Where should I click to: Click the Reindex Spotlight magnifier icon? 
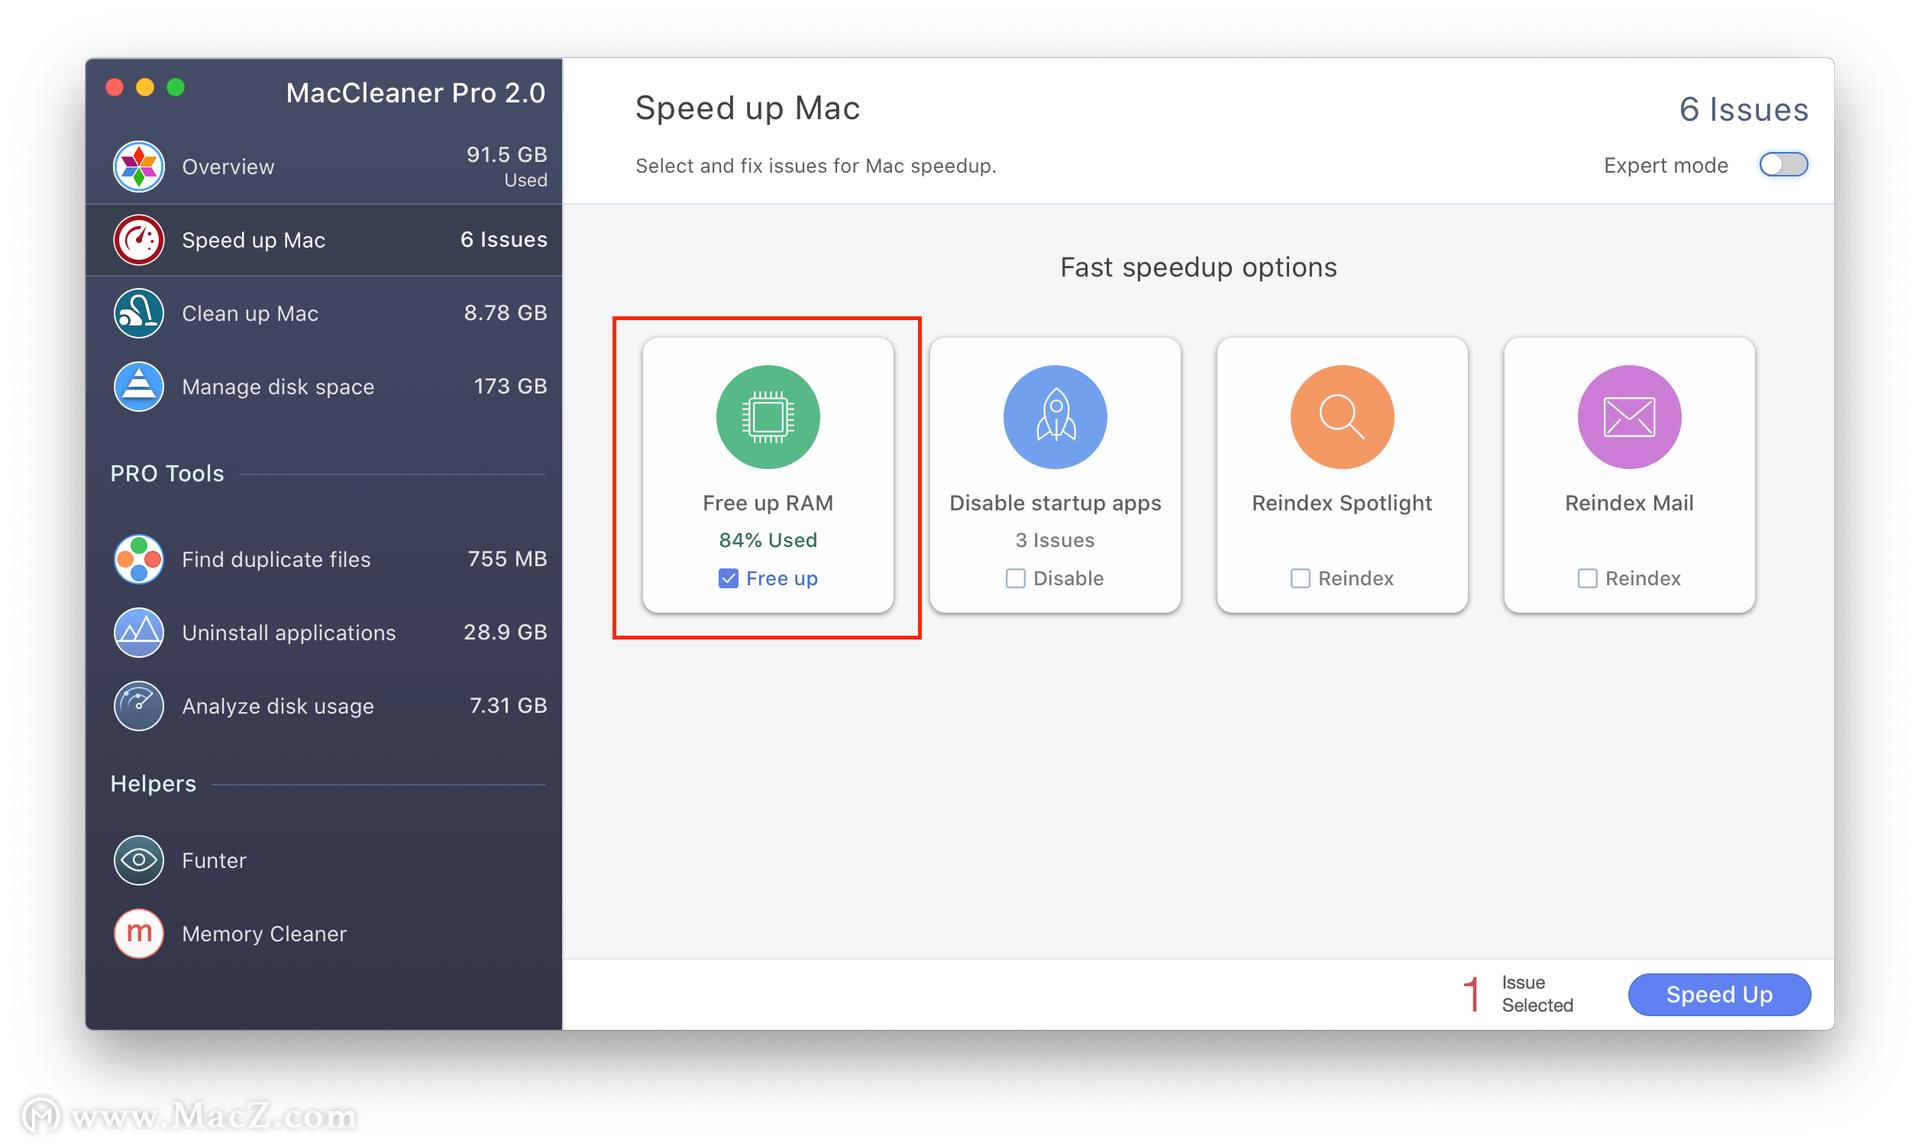click(x=1341, y=417)
